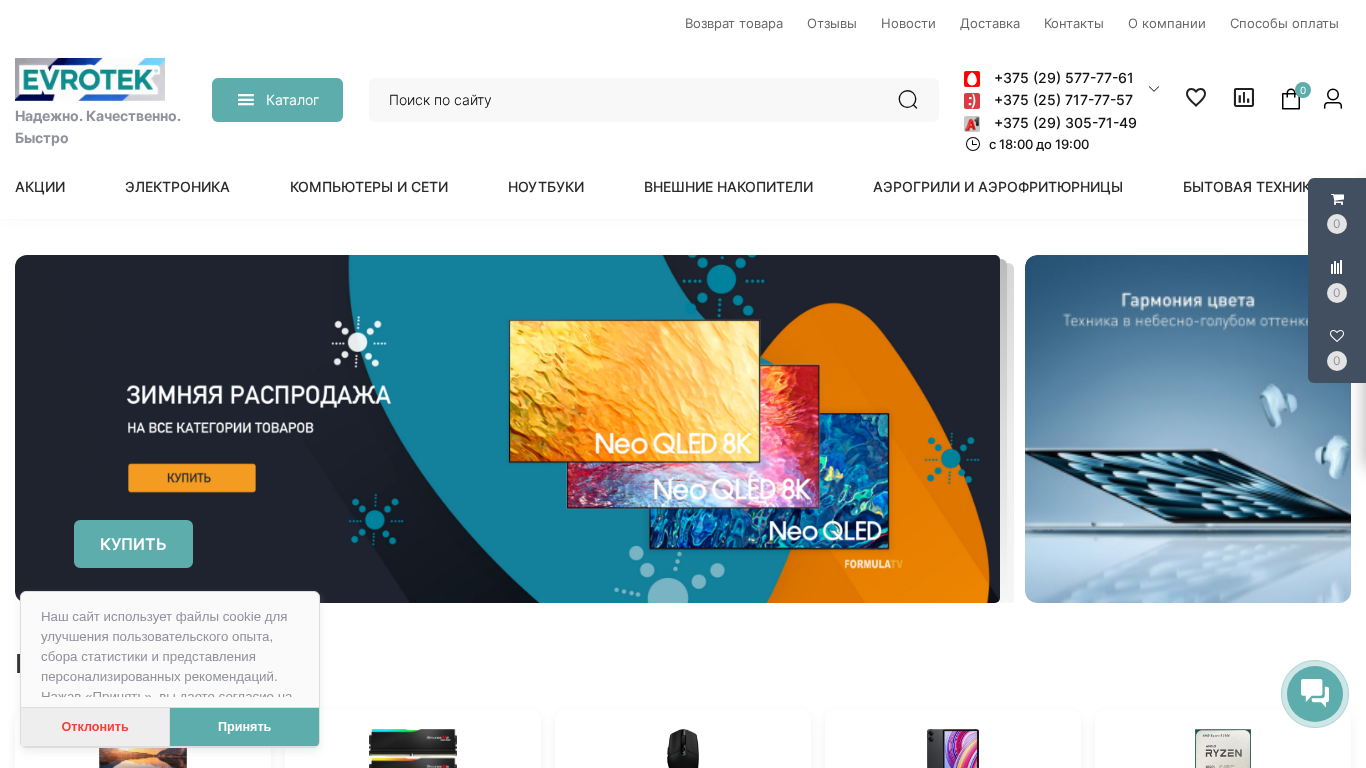The image size is (1366, 768).
Task: Open the ЭЛЕКТРОНИКА category
Action: point(177,187)
